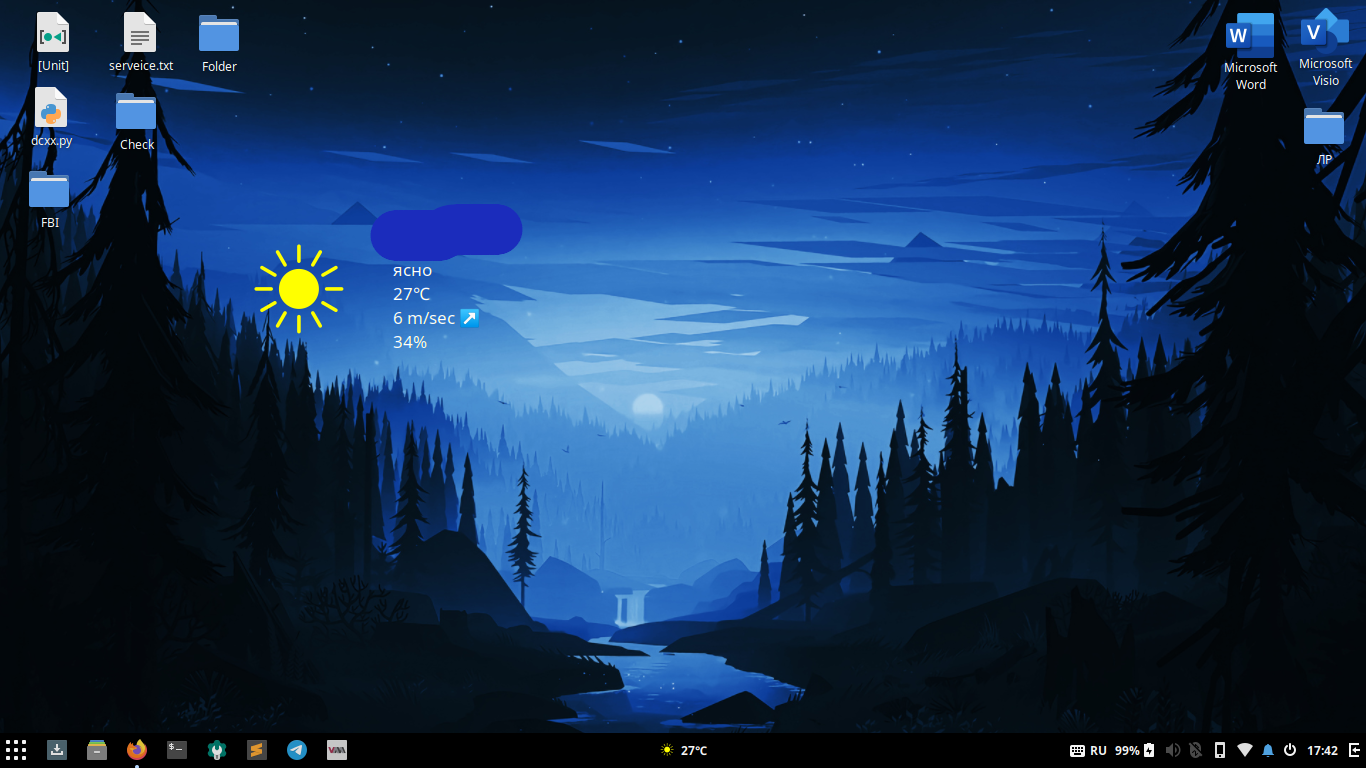Click the sun icon in the weather widget
This screenshot has width=1366, height=768.
pos(299,288)
